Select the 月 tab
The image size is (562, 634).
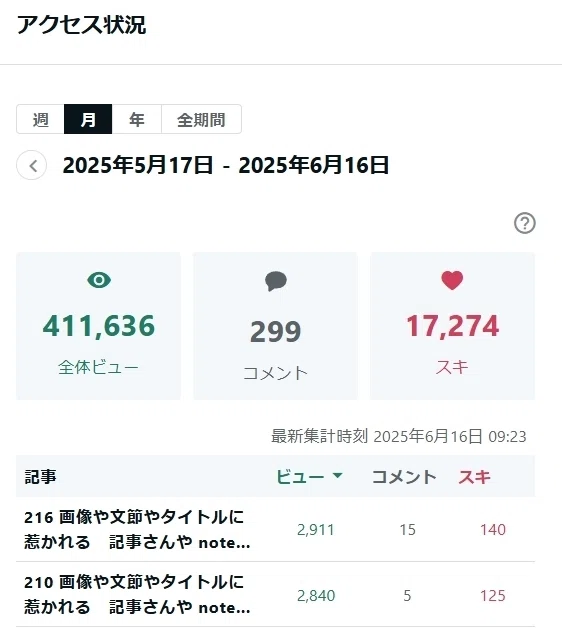pos(88,119)
